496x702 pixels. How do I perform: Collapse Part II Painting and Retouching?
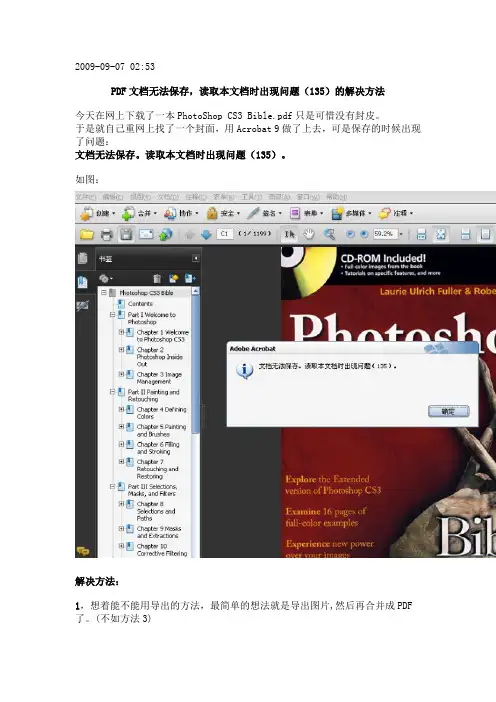tap(112, 392)
